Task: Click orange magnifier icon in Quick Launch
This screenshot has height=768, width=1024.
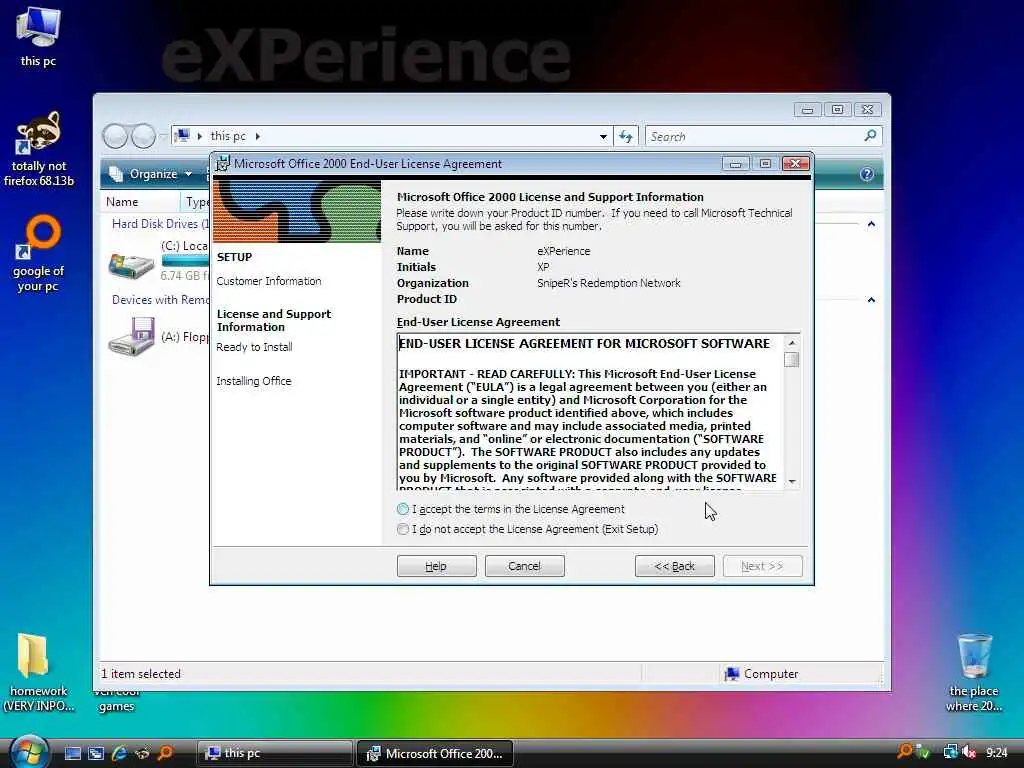Action: (165, 753)
